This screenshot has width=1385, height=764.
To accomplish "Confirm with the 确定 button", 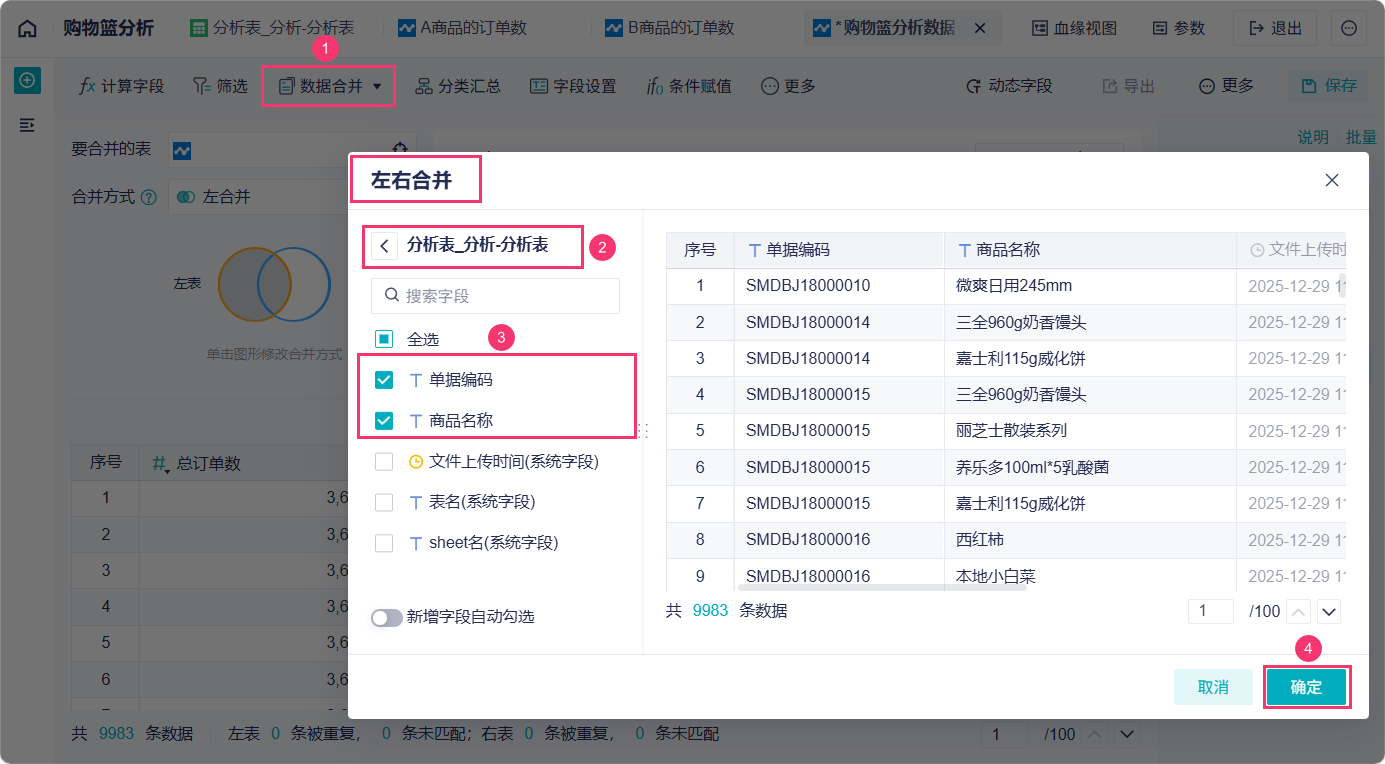I will click(1307, 687).
